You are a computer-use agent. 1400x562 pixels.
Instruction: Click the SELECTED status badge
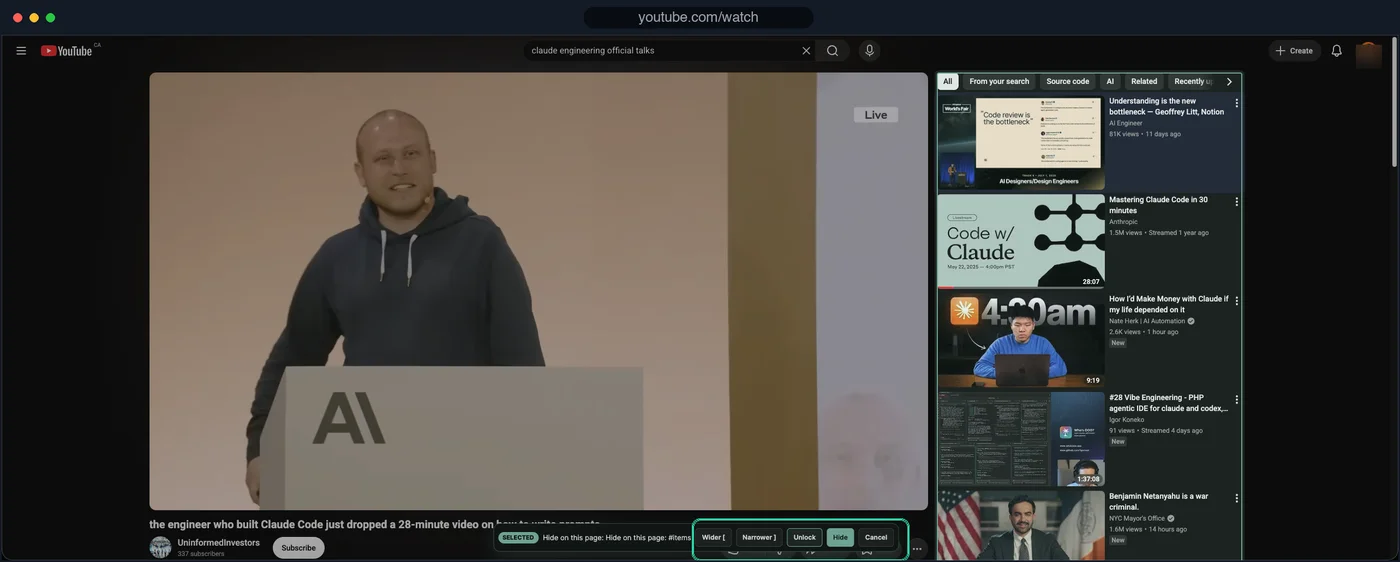[x=518, y=538]
